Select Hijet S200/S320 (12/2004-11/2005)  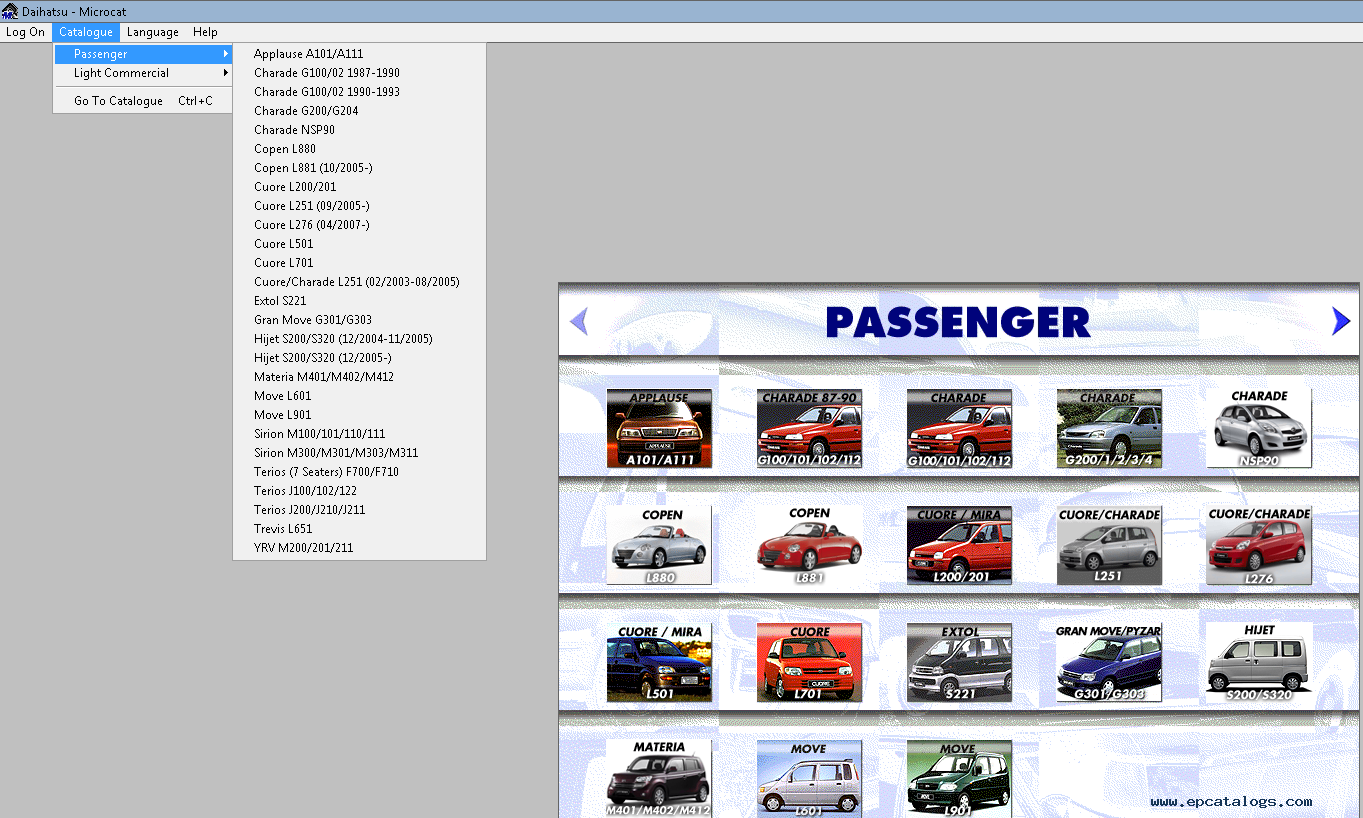coord(359,339)
